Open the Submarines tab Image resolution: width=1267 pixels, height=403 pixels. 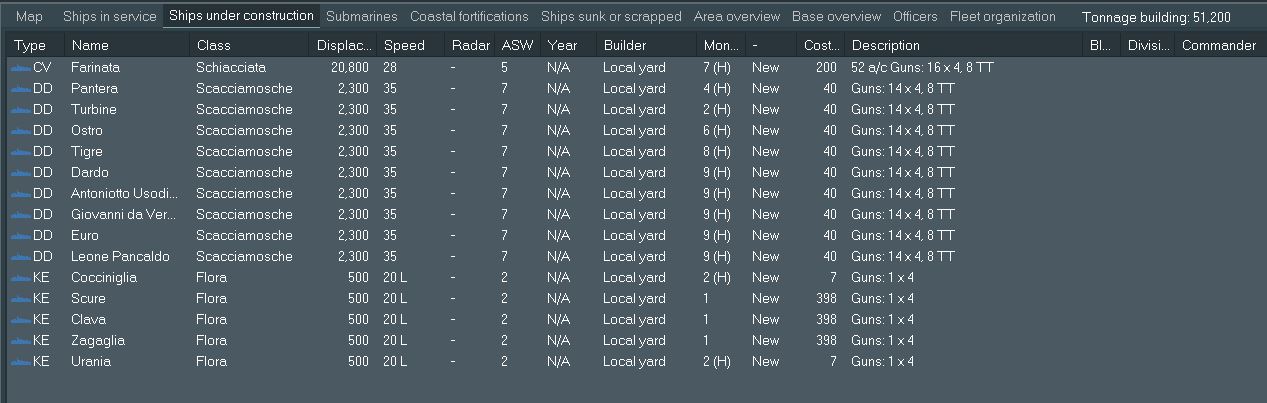pyautogui.click(x=361, y=17)
